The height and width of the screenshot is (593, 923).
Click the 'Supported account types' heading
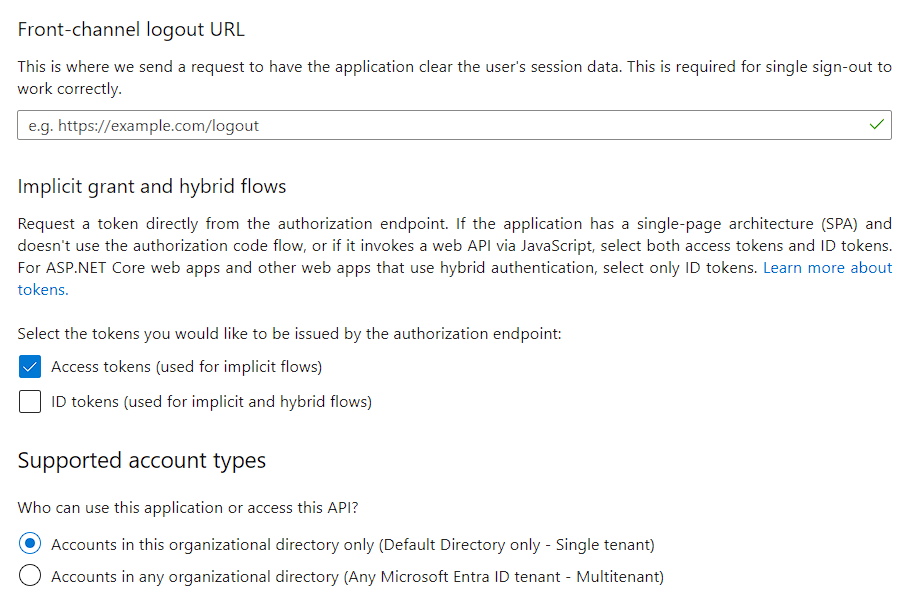tap(142, 461)
